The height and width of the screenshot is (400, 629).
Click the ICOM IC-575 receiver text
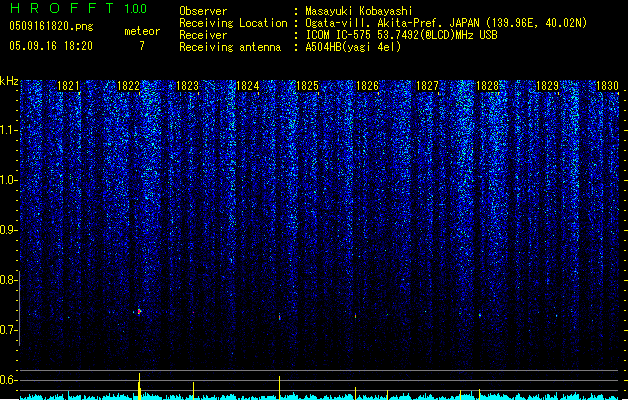401,35
